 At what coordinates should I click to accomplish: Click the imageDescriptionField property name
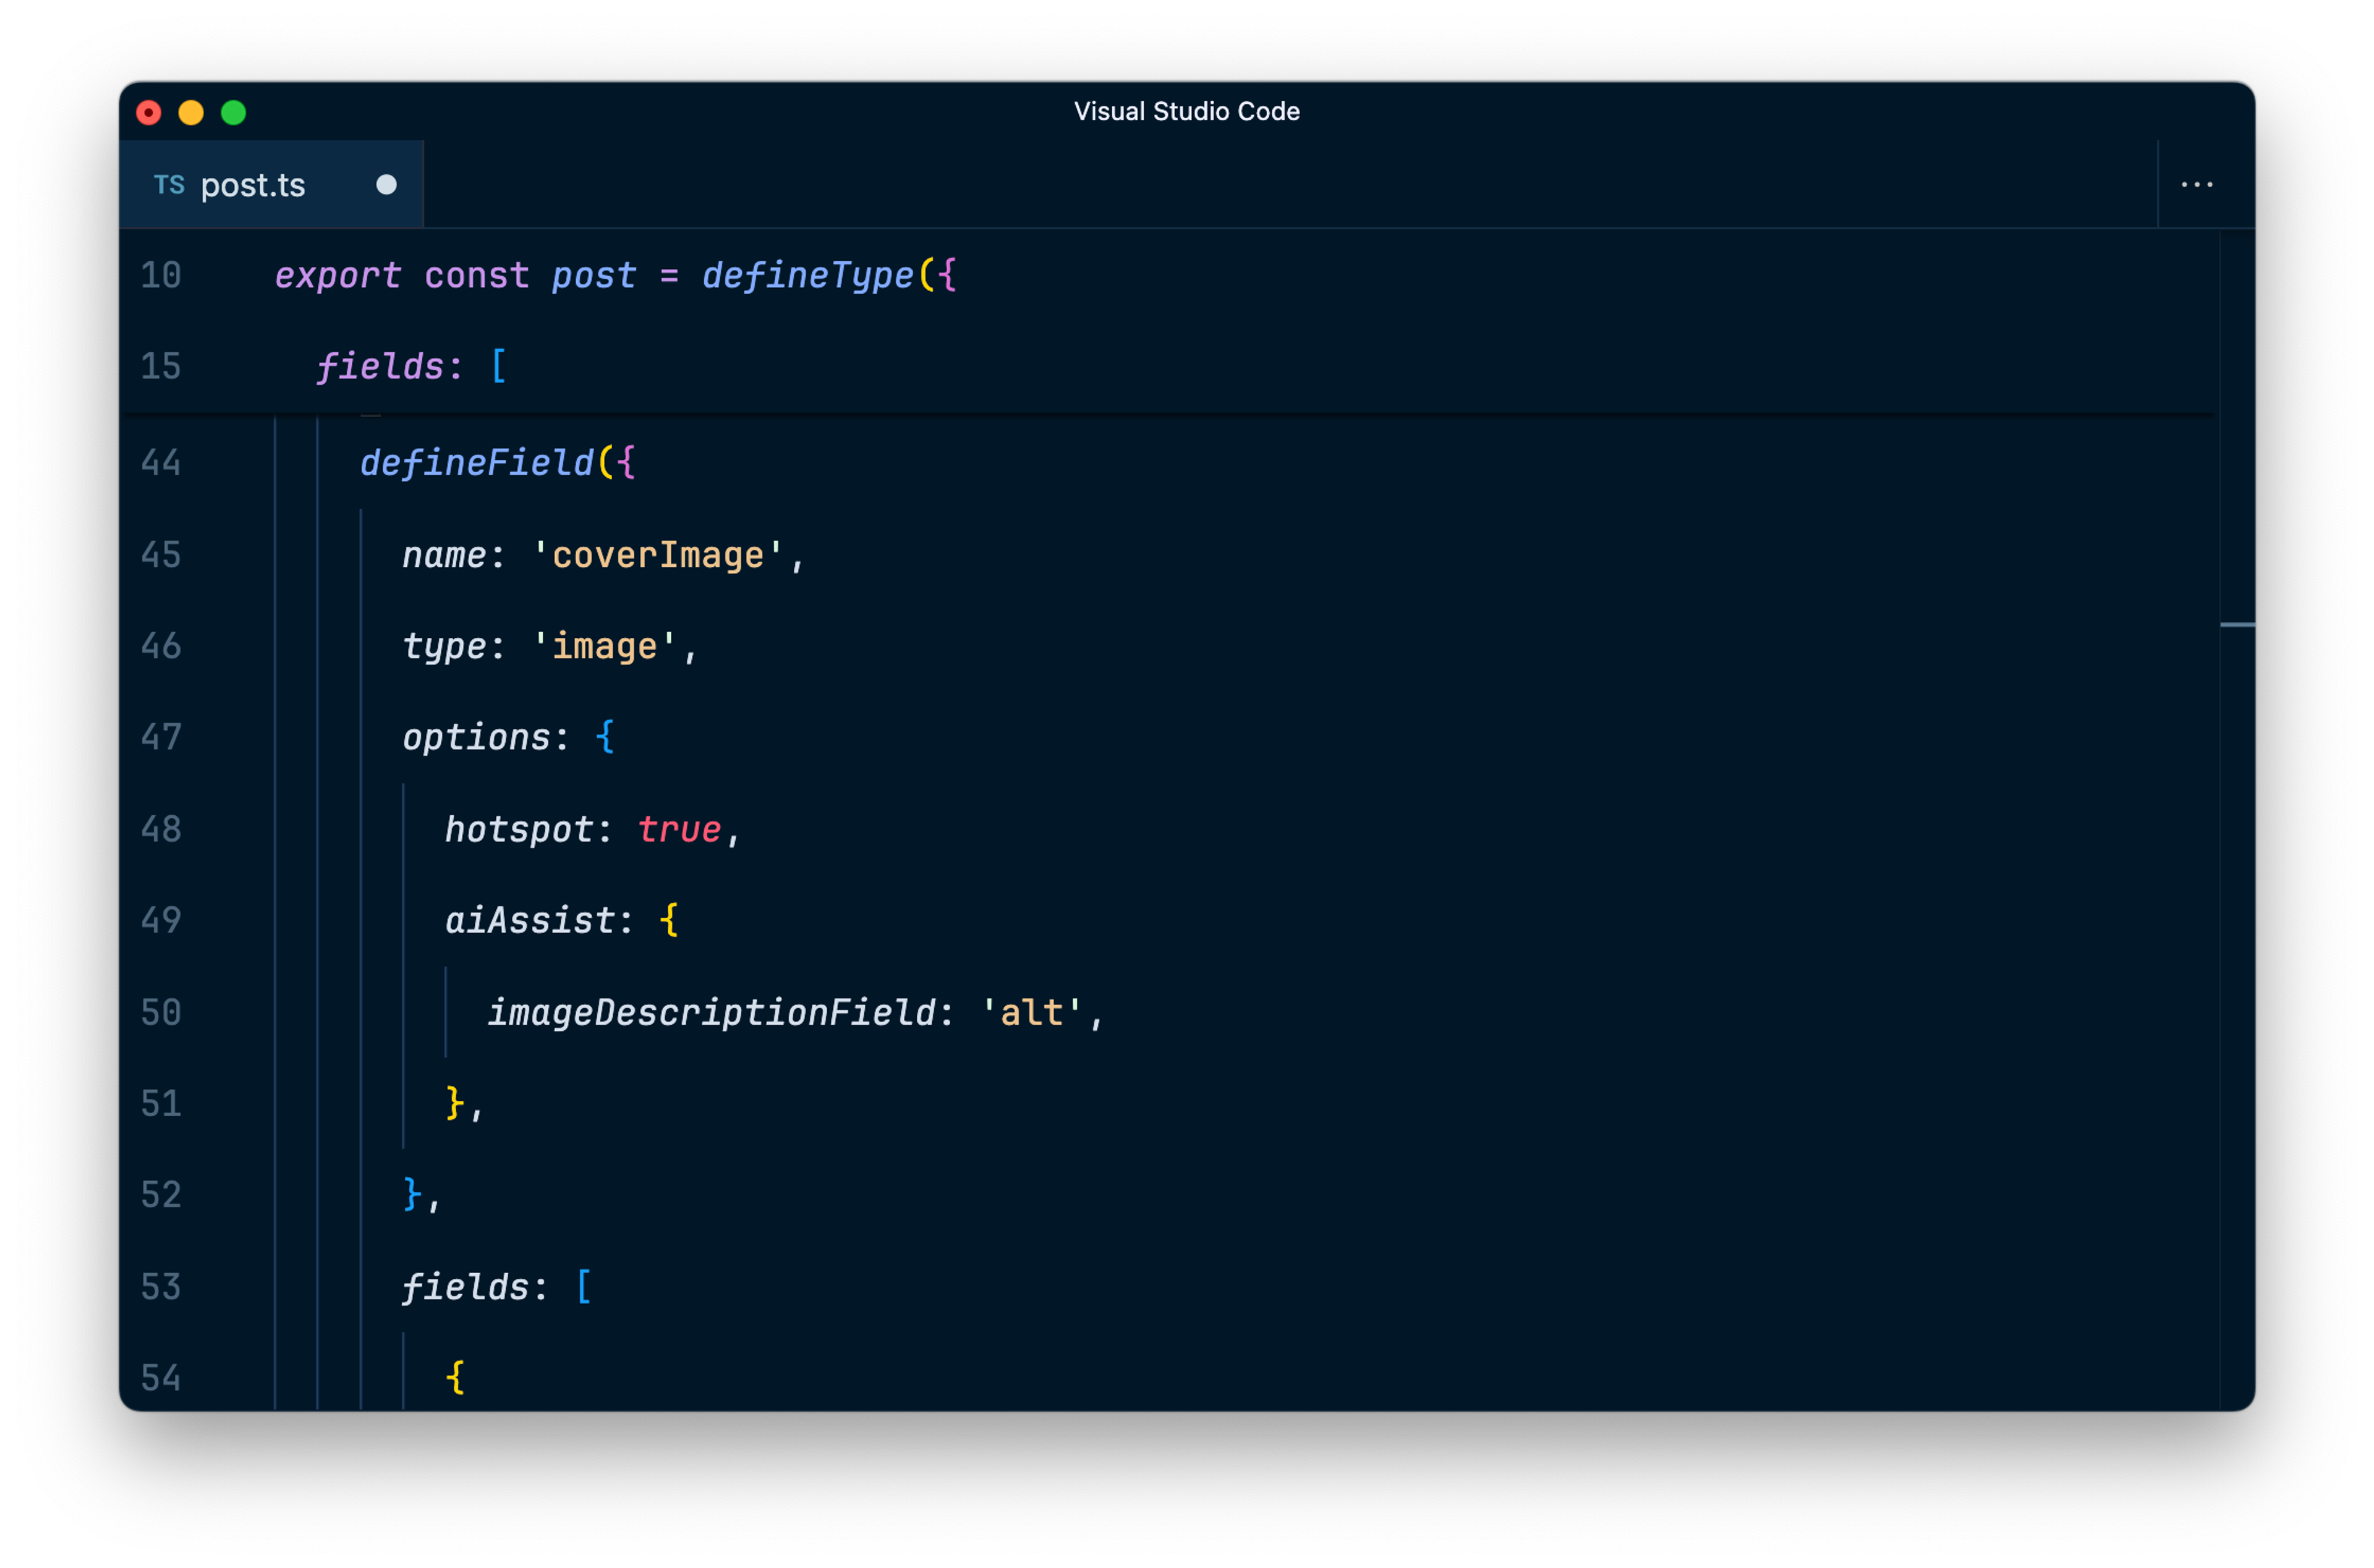pyautogui.click(x=711, y=1013)
